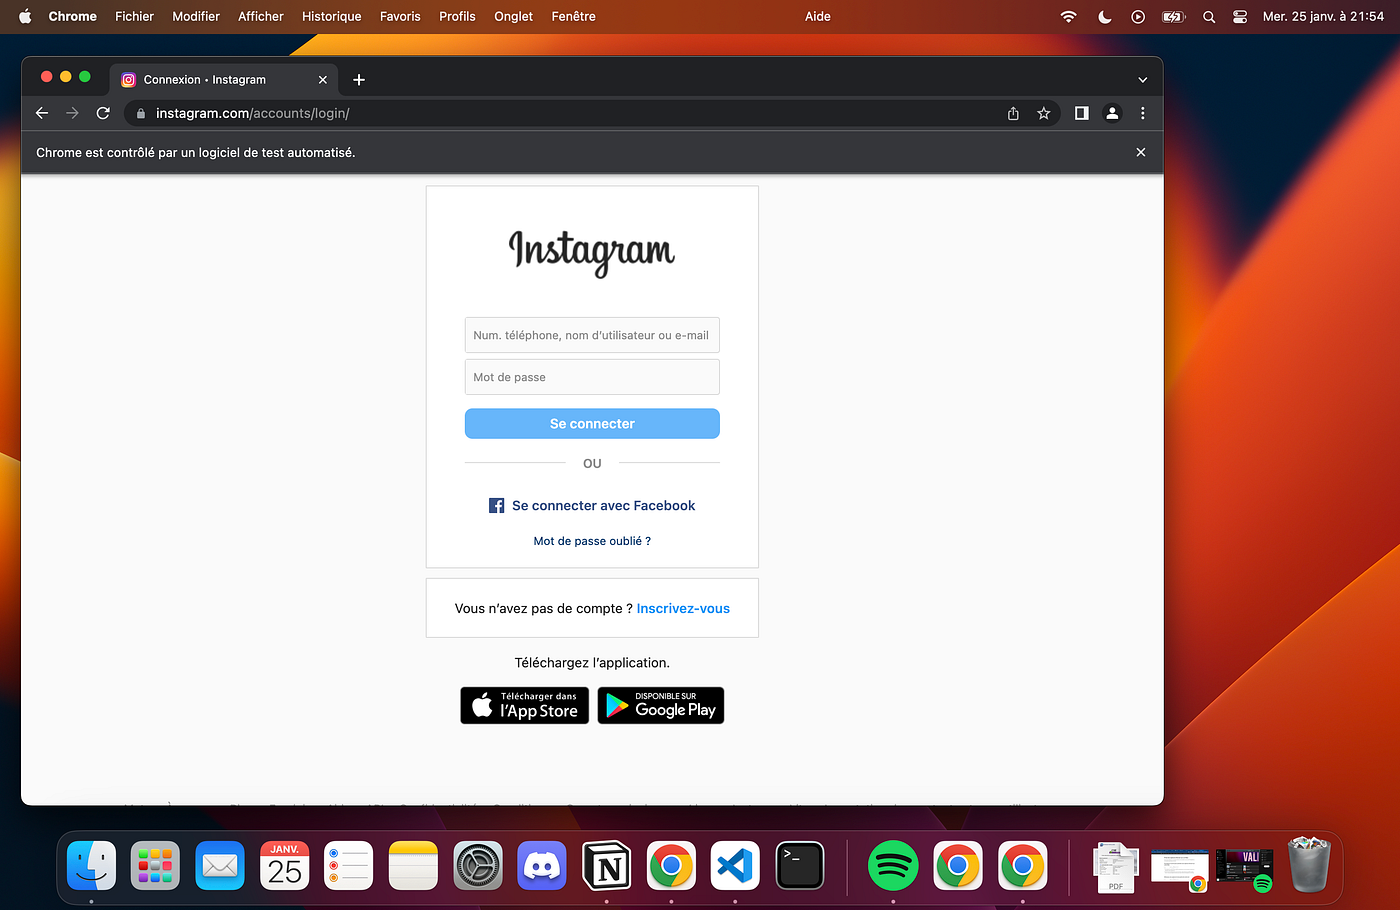Click the Mot de passe oublié link
Image resolution: width=1400 pixels, height=910 pixels.
pos(592,541)
